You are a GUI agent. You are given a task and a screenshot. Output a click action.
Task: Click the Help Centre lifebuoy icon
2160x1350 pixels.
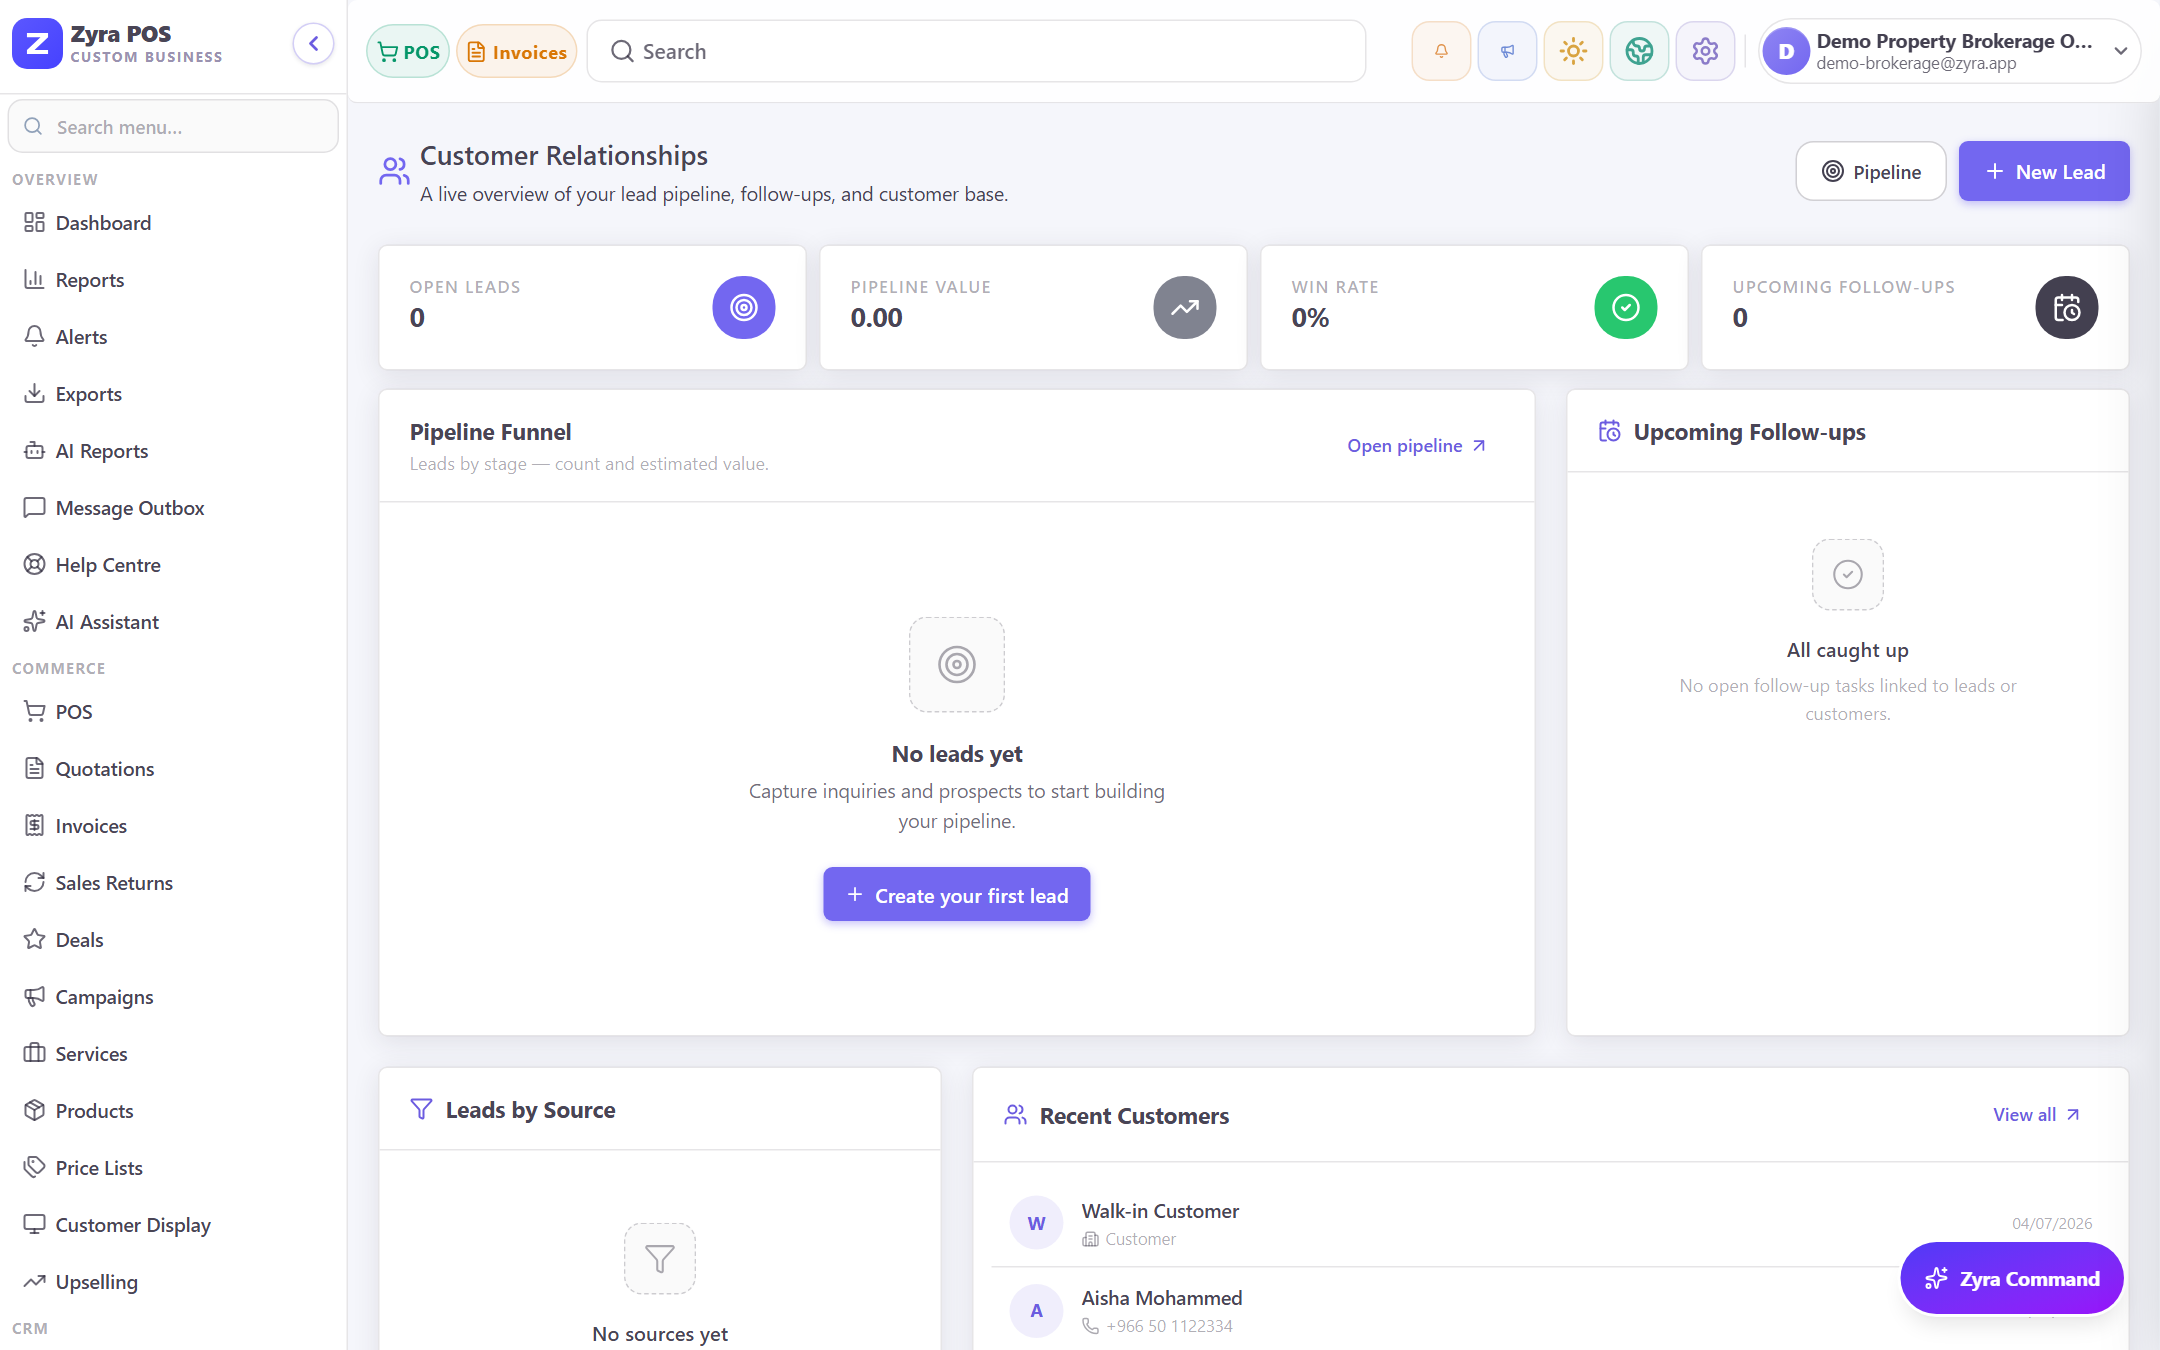(x=35, y=565)
